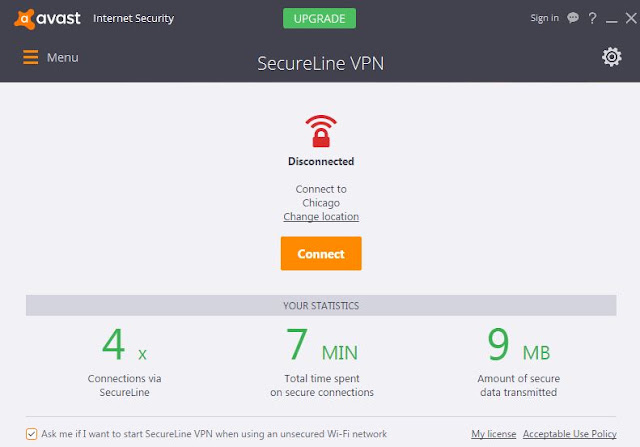Viewport: 640px width, 447px height.
Task: Click the red VPN lock status icon
Action: point(321,131)
